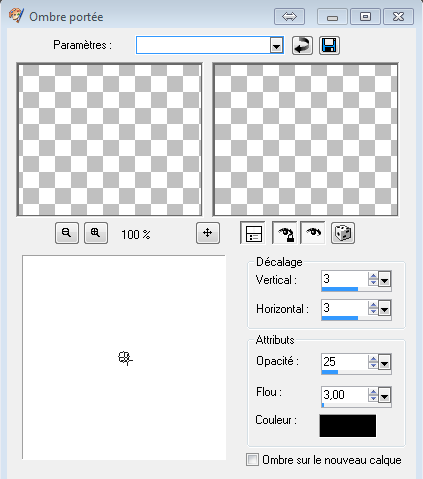The height and width of the screenshot is (479, 423).
Task: Toggle proof eye preview button
Action: tap(313, 233)
